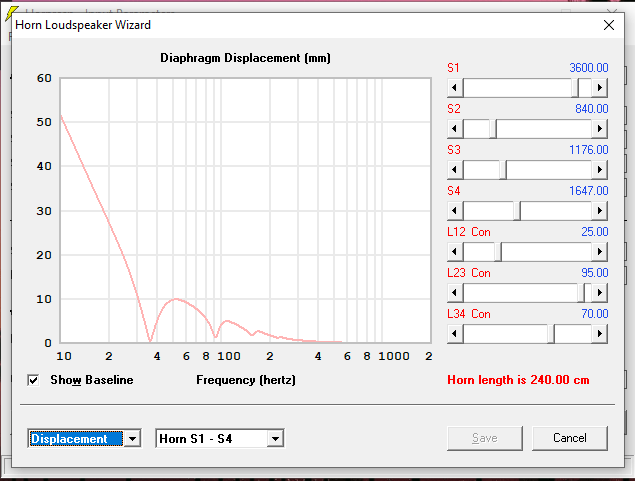Click the L23 Con slider right arrow

pos(600,293)
